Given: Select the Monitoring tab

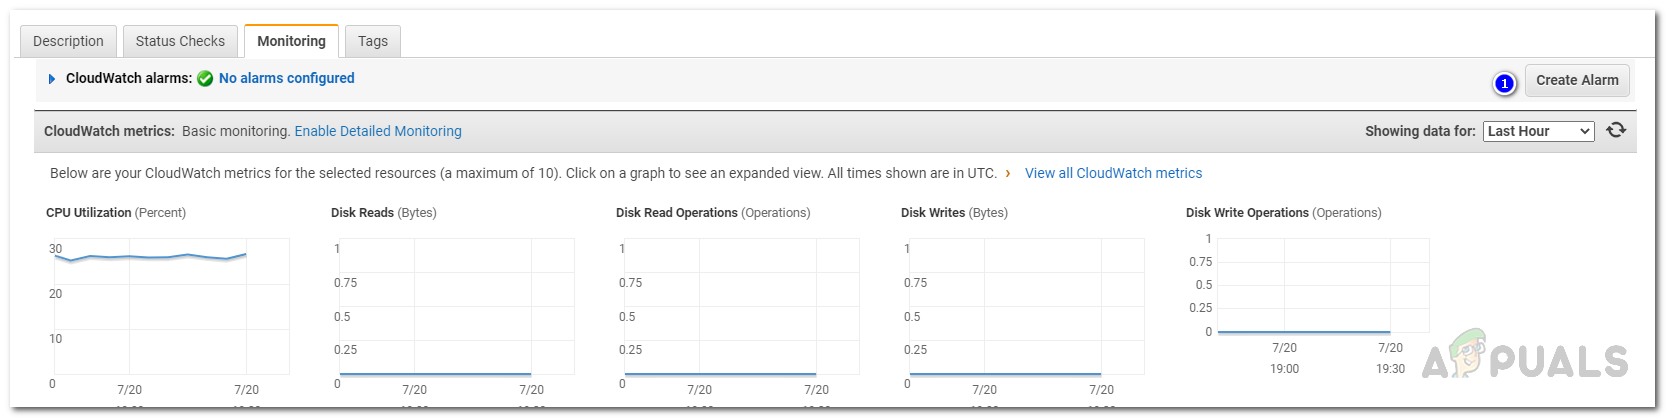Looking at the screenshot, I should pos(291,41).
